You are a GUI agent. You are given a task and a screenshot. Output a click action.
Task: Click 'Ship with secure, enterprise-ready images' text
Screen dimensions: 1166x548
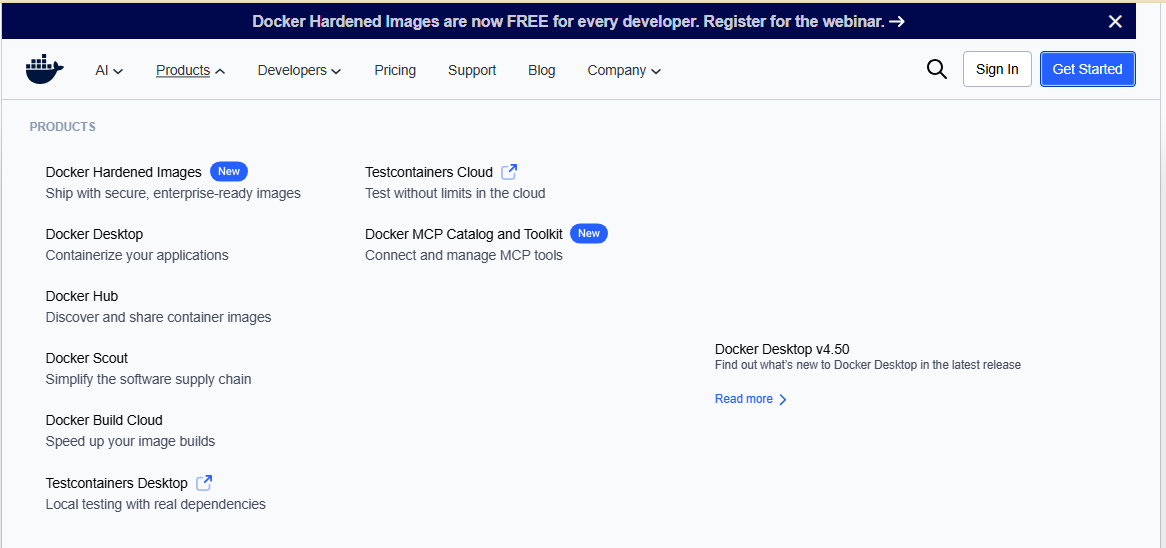pos(173,193)
